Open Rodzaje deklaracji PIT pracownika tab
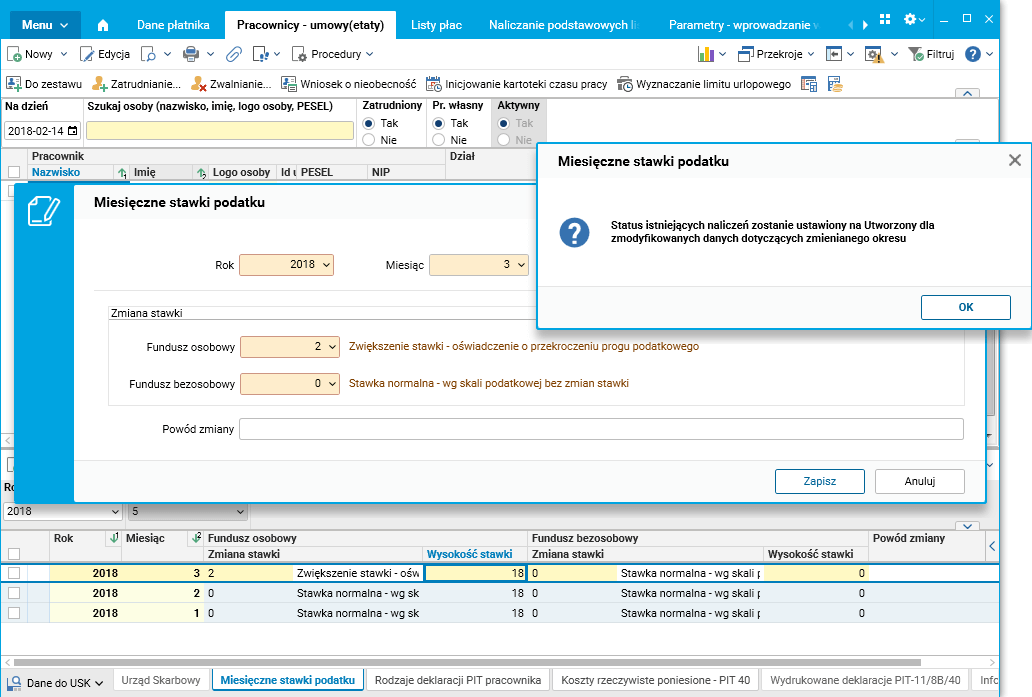The height and width of the screenshot is (697, 1032). [458, 680]
